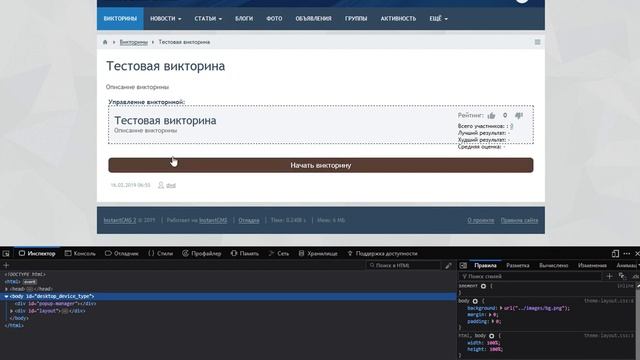The image size is (640, 360).
Task: Click the Поиск в HTML search field
Action: (x=403, y=265)
